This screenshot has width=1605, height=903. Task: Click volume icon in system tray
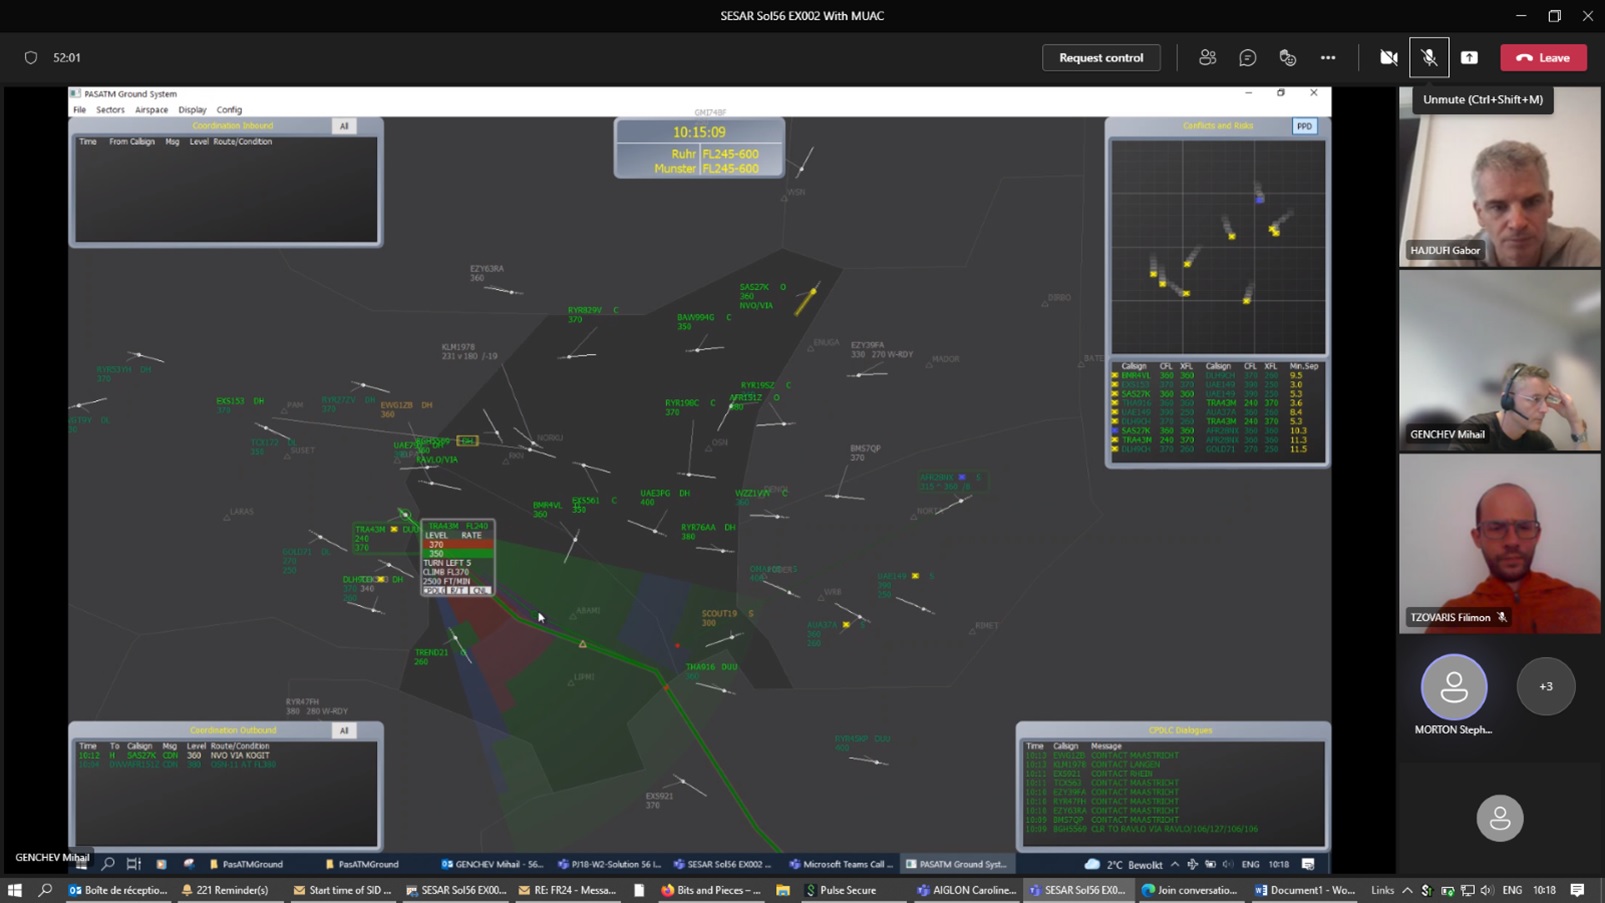click(1486, 890)
